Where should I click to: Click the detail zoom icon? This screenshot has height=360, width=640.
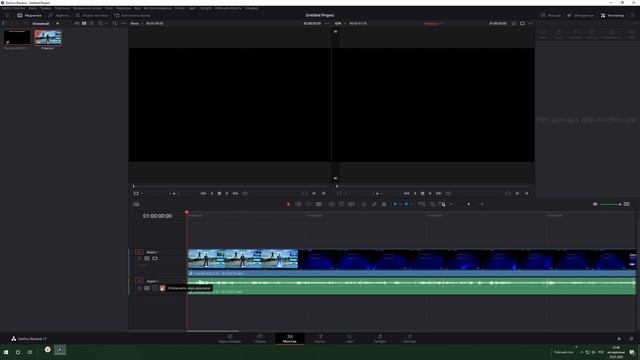[432, 204]
